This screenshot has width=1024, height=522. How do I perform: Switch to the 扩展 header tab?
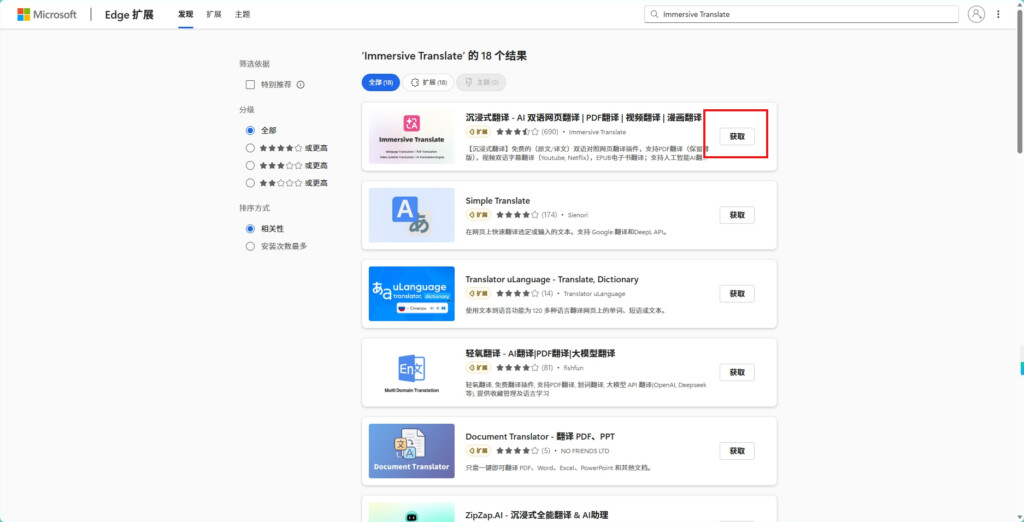coord(214,14)
